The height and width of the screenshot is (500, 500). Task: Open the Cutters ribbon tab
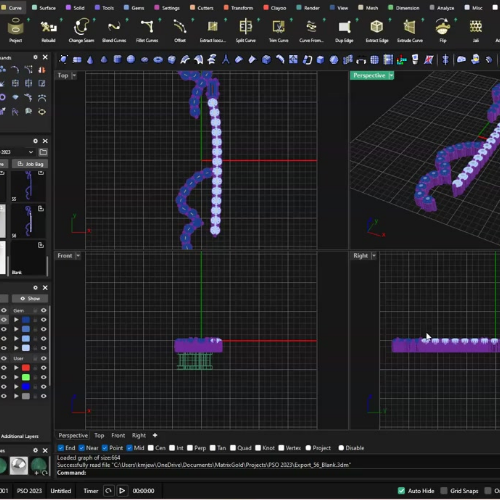[x=202, y=8]
